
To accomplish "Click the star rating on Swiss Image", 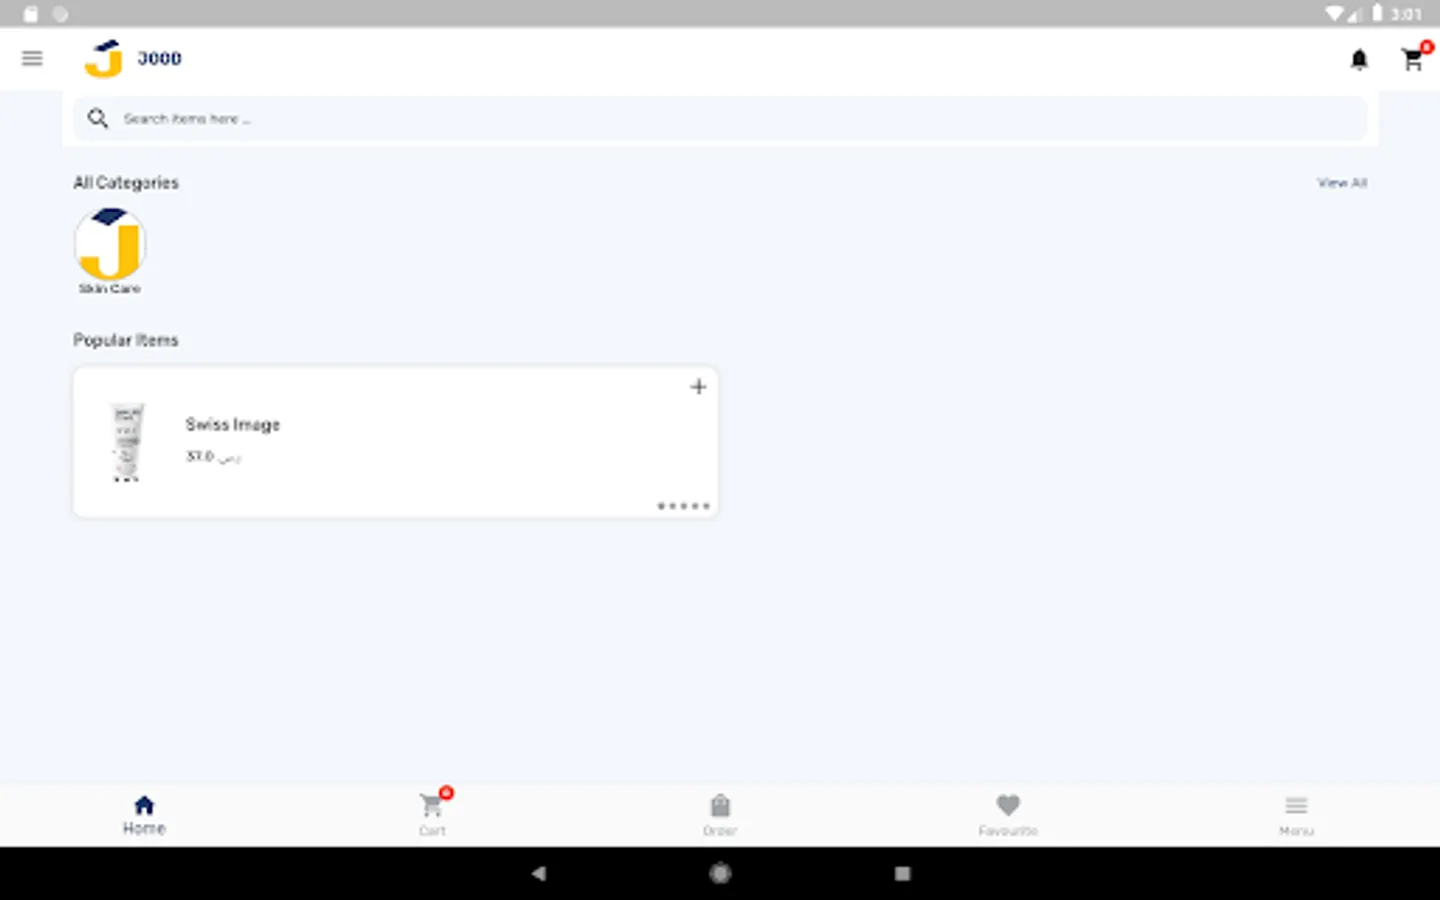I will tap(683, 506).
